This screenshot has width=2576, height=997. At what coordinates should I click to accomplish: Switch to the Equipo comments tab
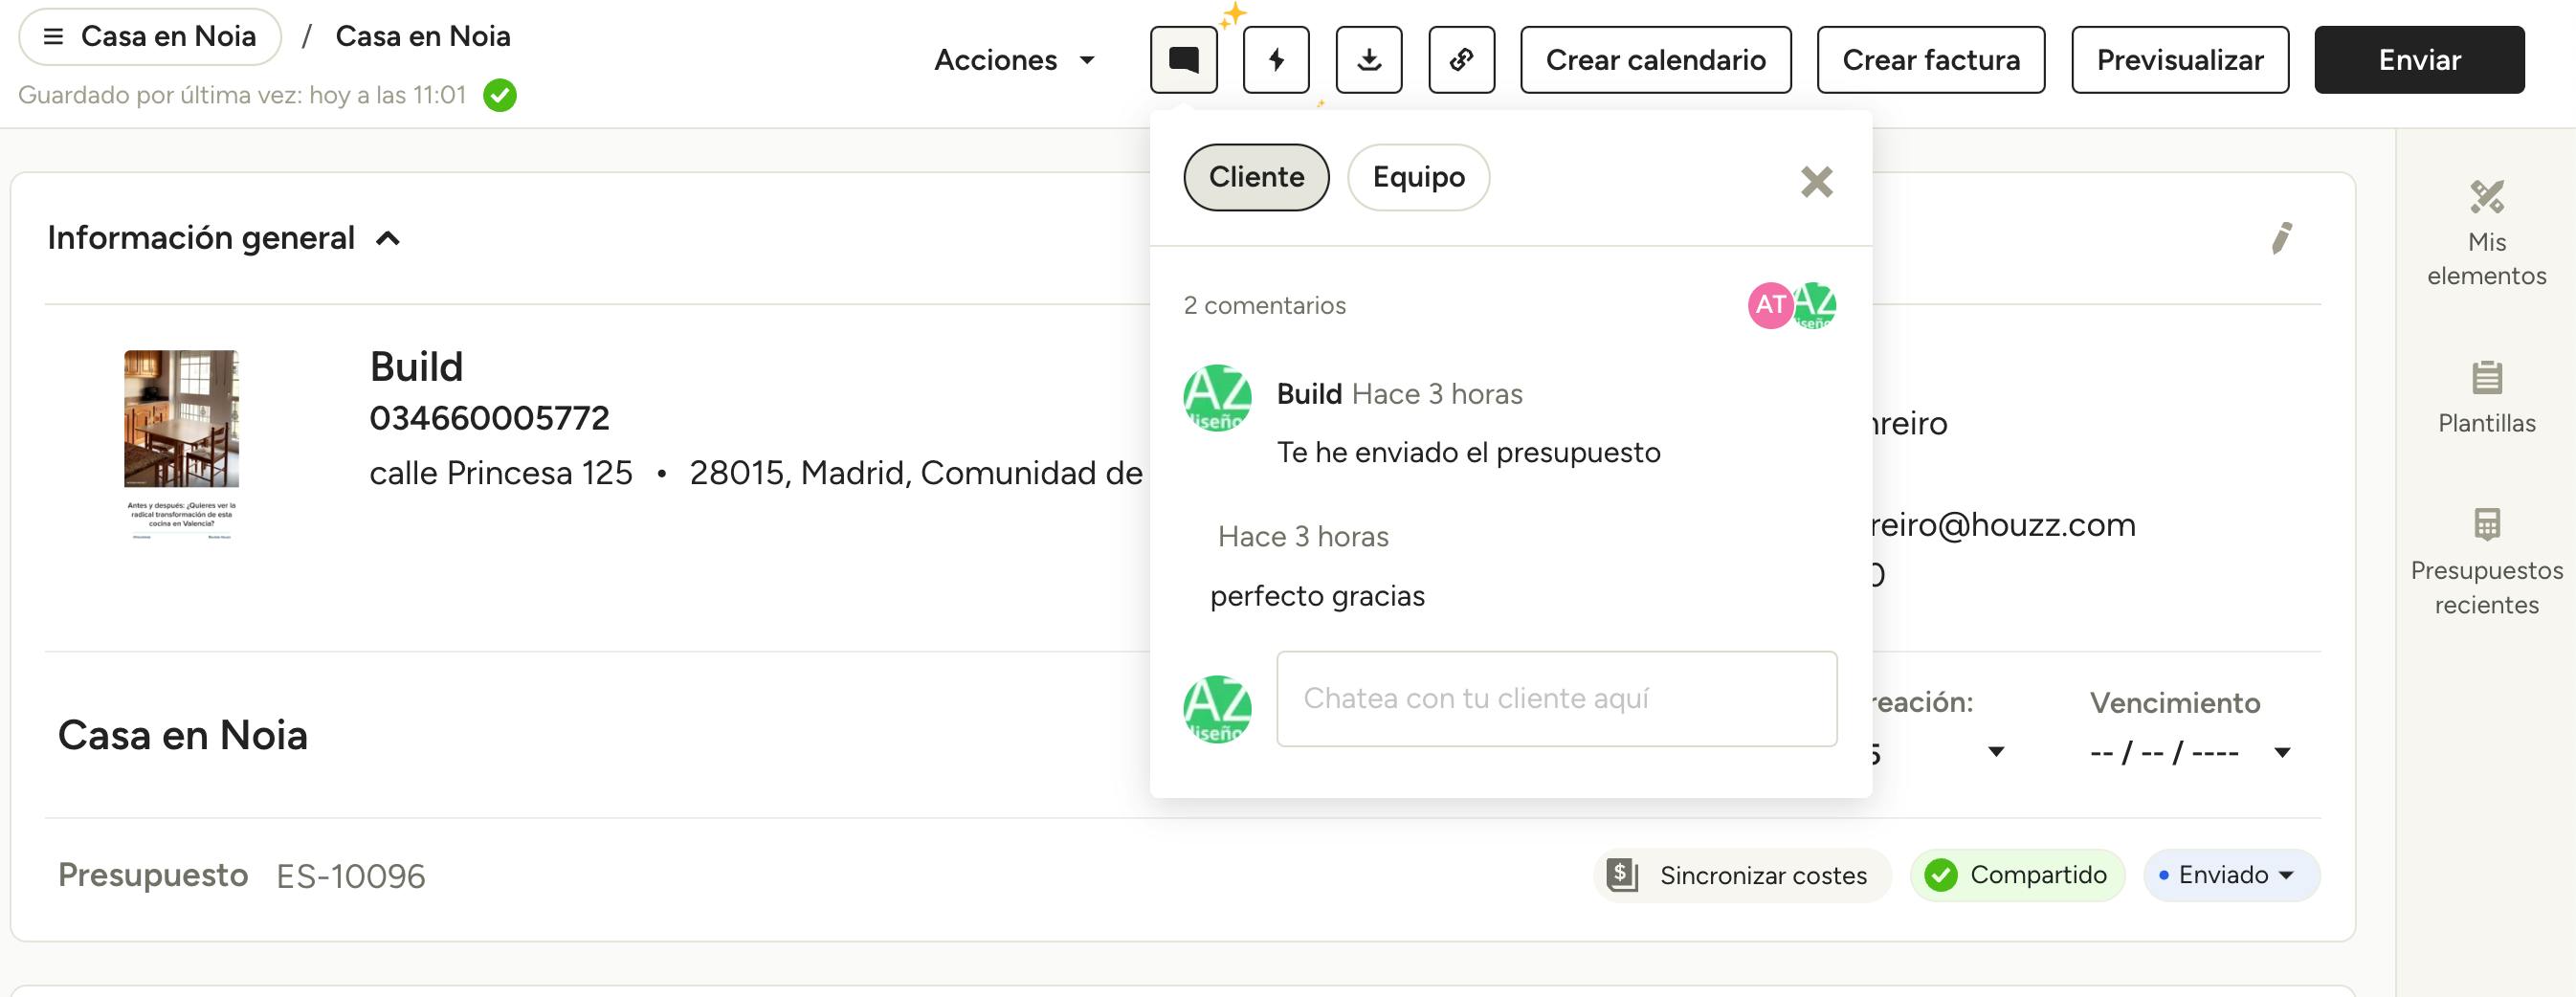click(1418, 177)
